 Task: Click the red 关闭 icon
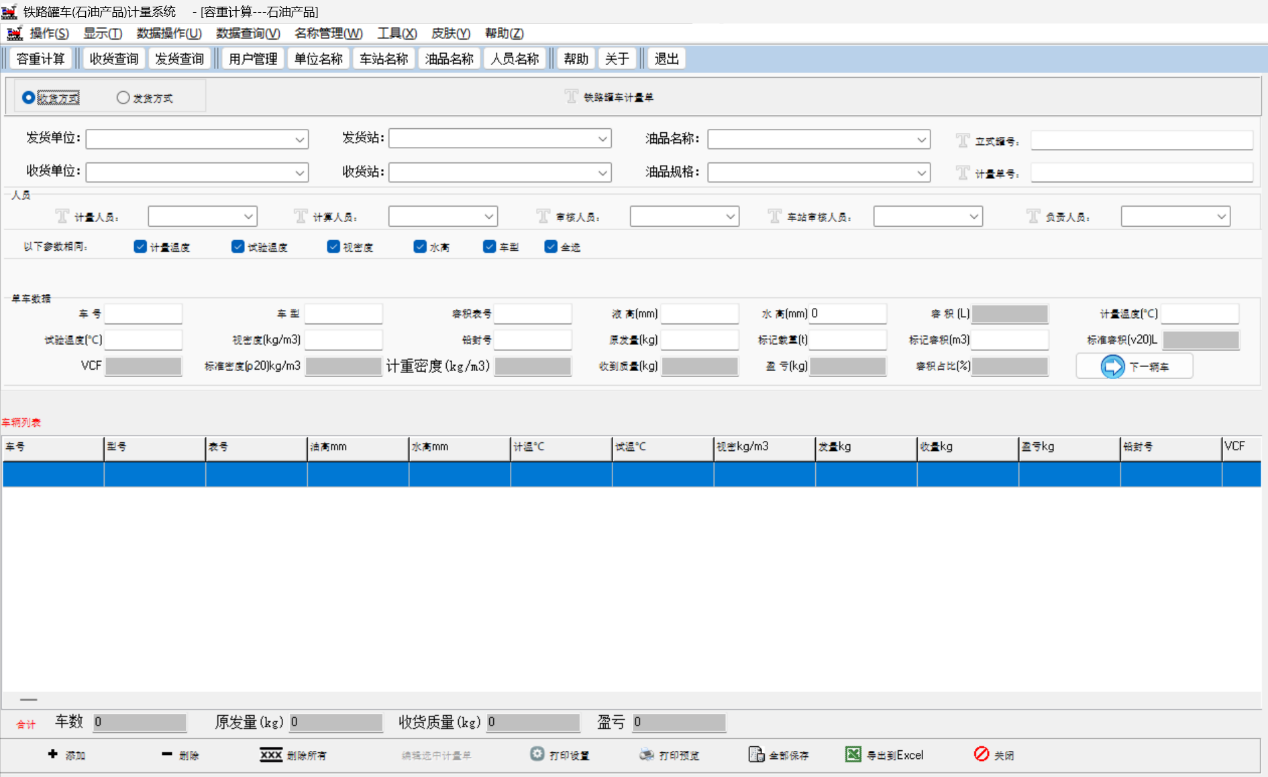pos(981,755)
